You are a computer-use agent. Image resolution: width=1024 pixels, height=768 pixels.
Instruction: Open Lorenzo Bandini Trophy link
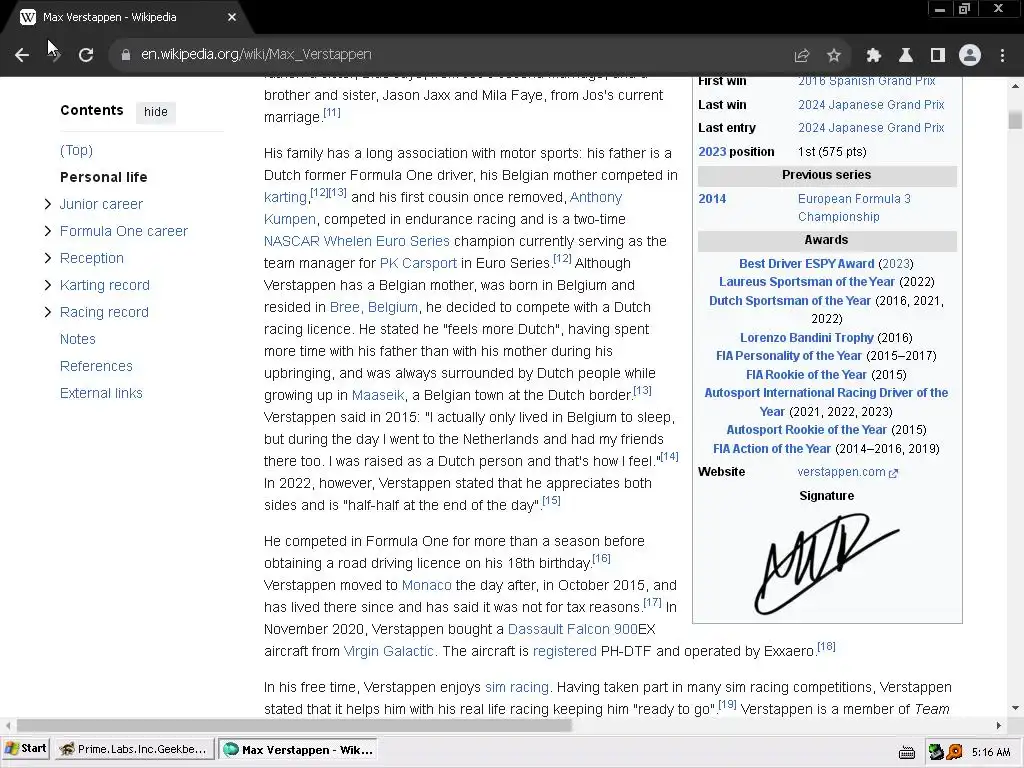[x=806, y=338]
